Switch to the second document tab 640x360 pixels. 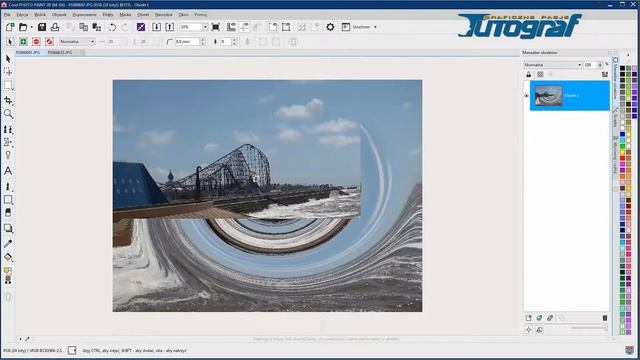tap(60, 53)
